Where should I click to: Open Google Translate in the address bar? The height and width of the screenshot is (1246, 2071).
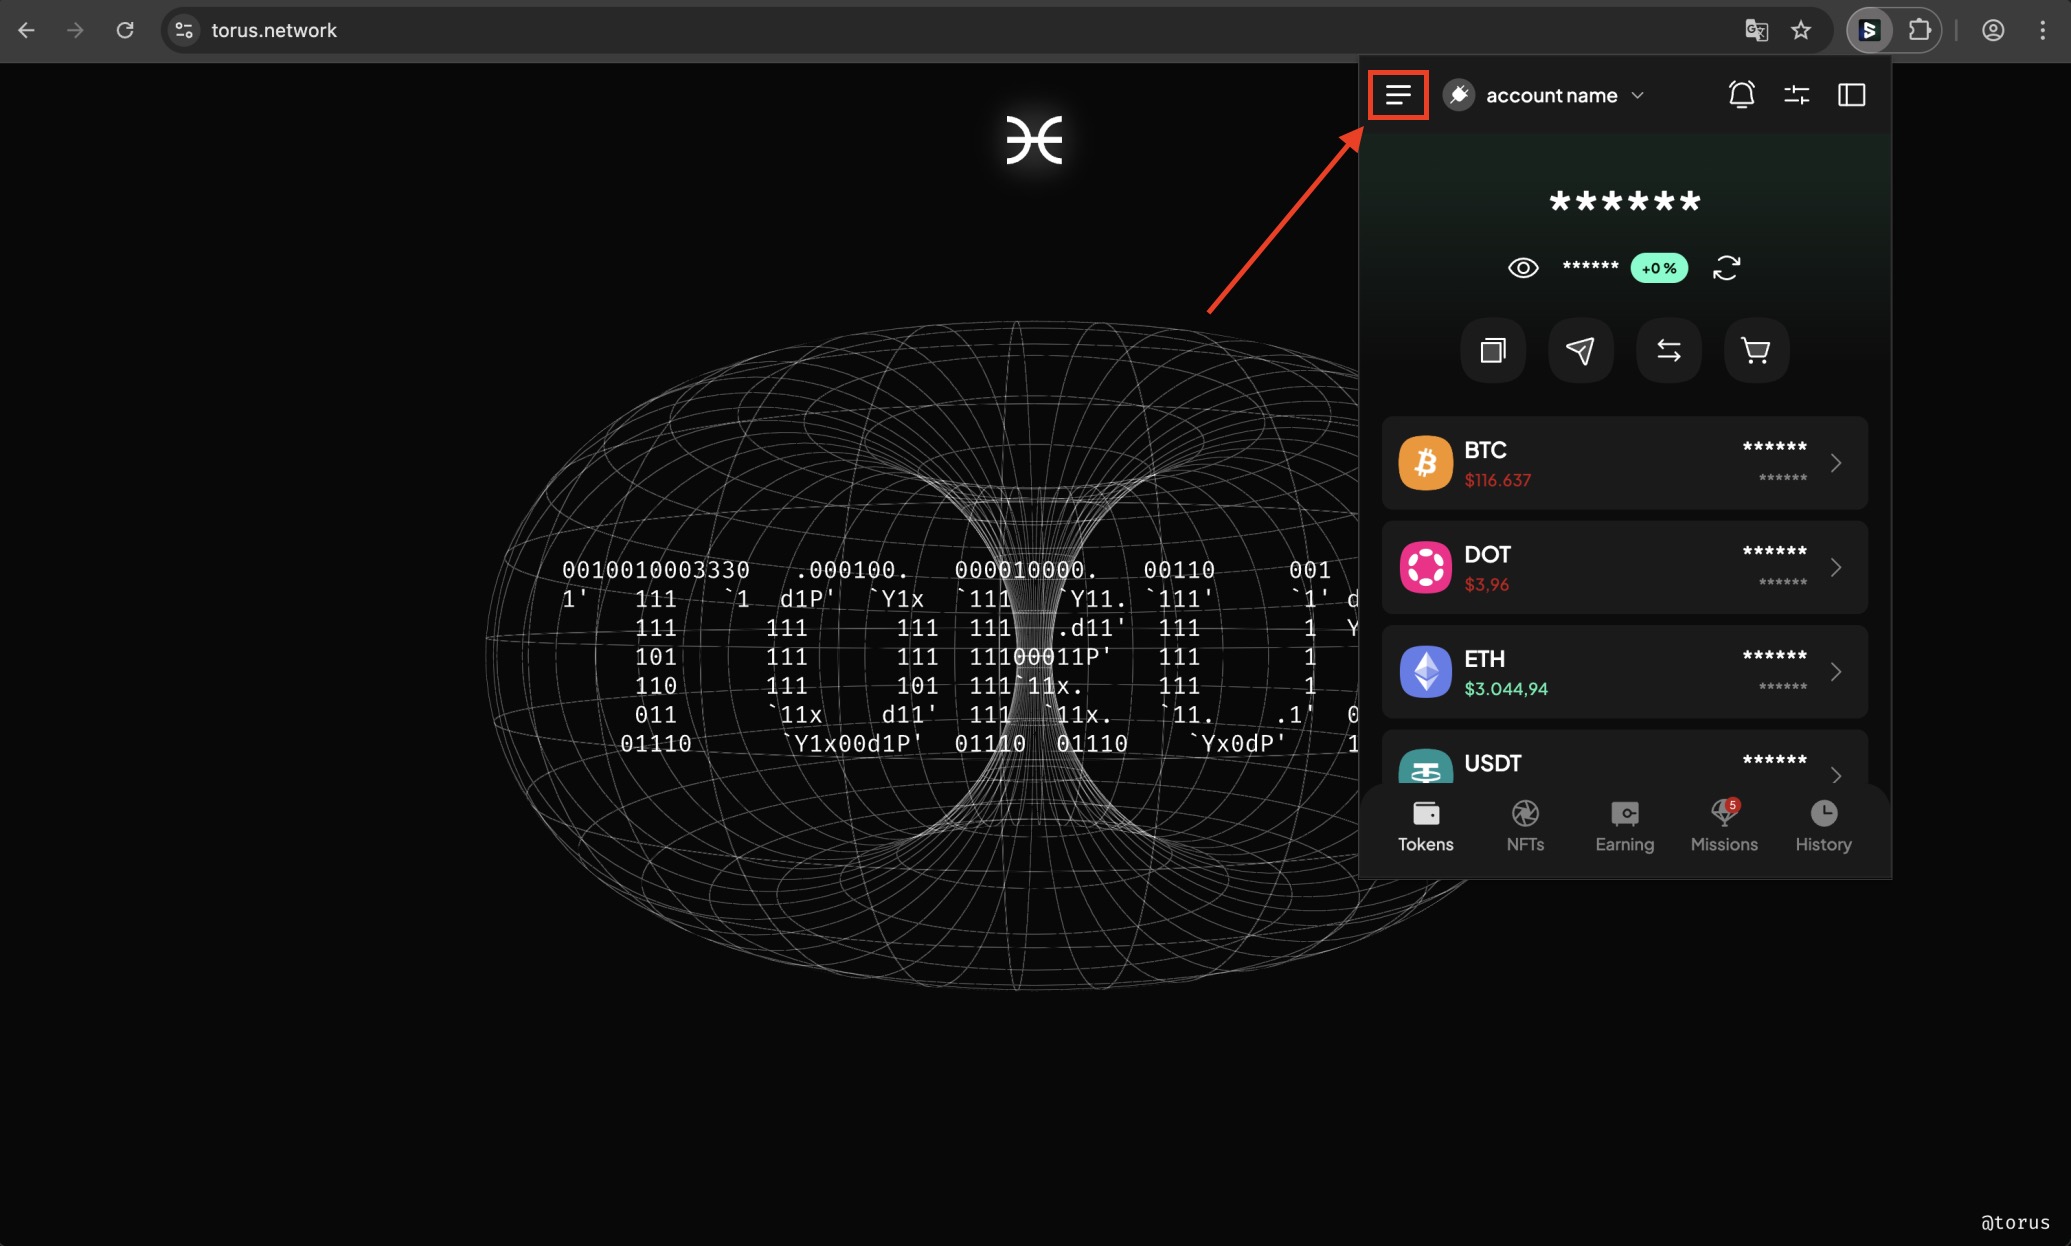pos(1755,30)
